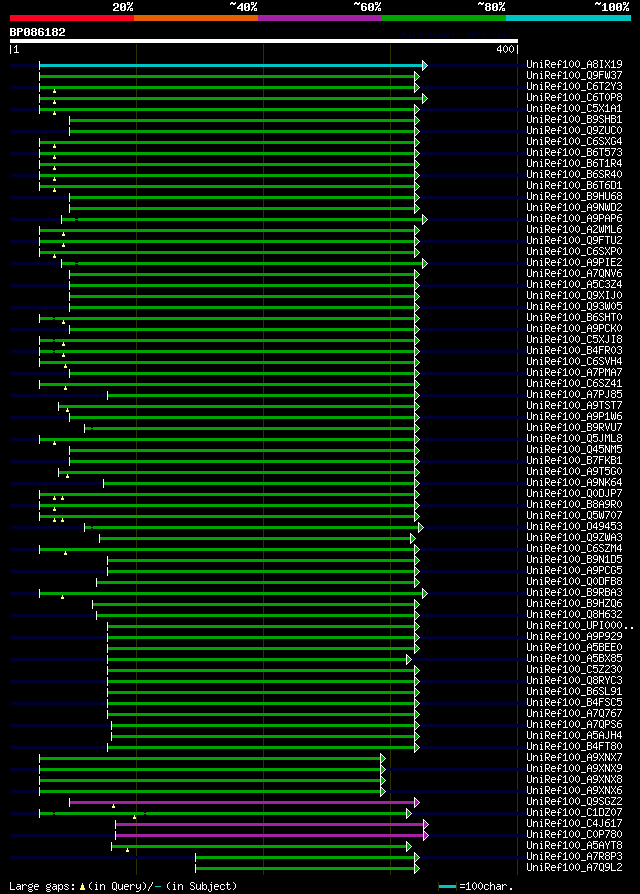
Task: Select the UniRef100_Q5JML8 label
Action: [x=574, y=438]
